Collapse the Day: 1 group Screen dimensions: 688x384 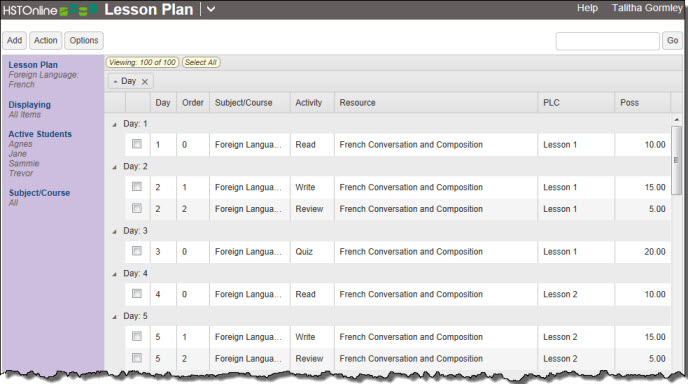(x=115, y=125)
